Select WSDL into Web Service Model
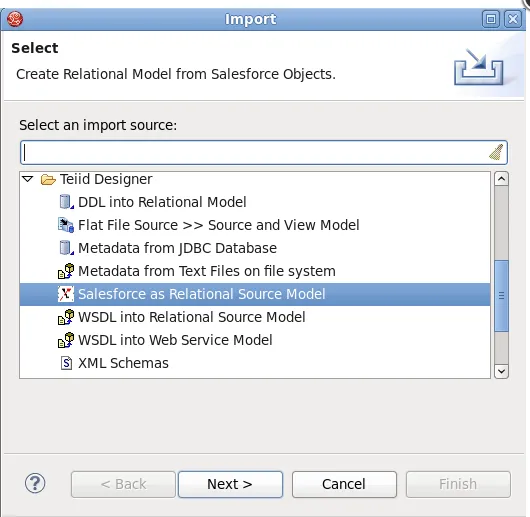530x517 pixels. [175, 340]
